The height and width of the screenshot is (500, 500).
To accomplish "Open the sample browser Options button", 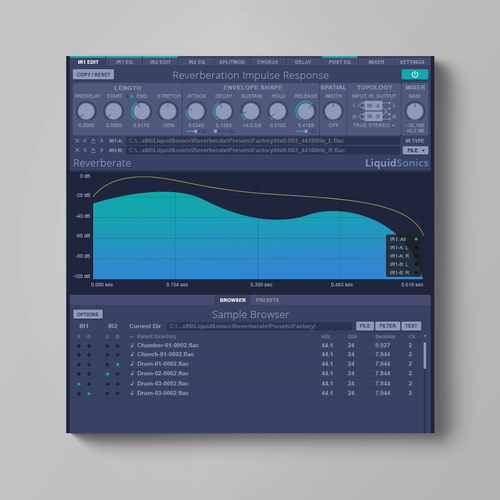I will 88,314.
